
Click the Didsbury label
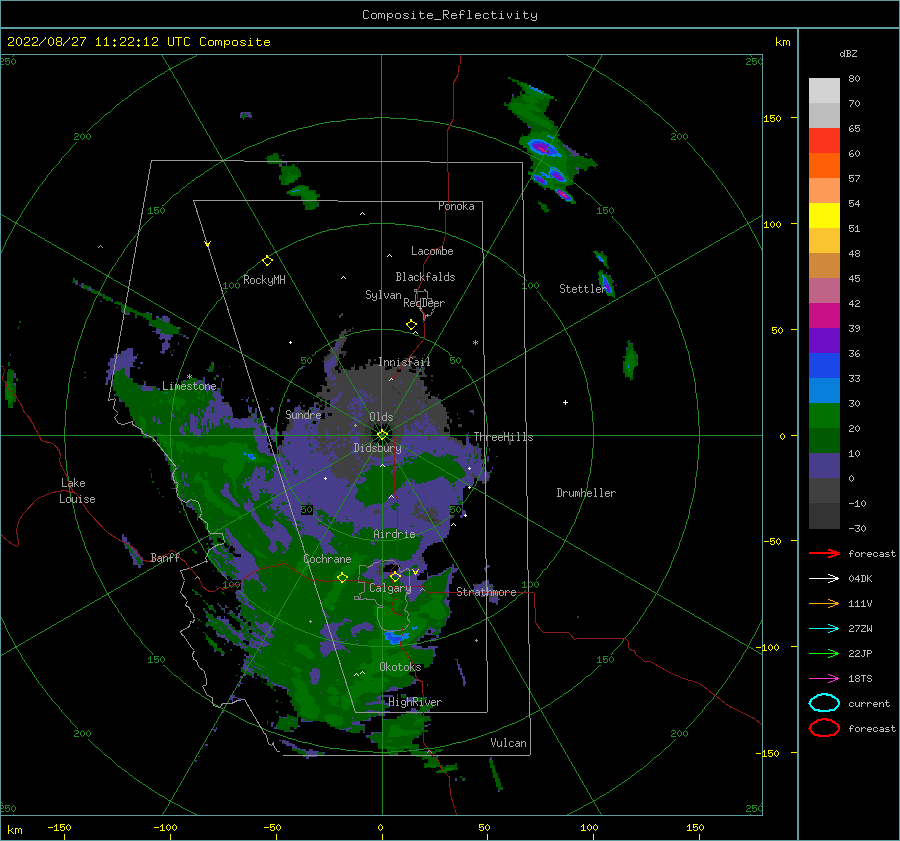(377, 448)
